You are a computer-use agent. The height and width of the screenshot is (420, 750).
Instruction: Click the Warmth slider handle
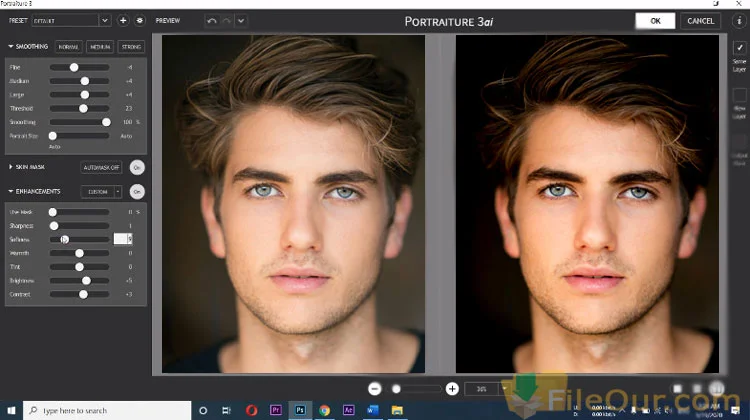(79, 253)
